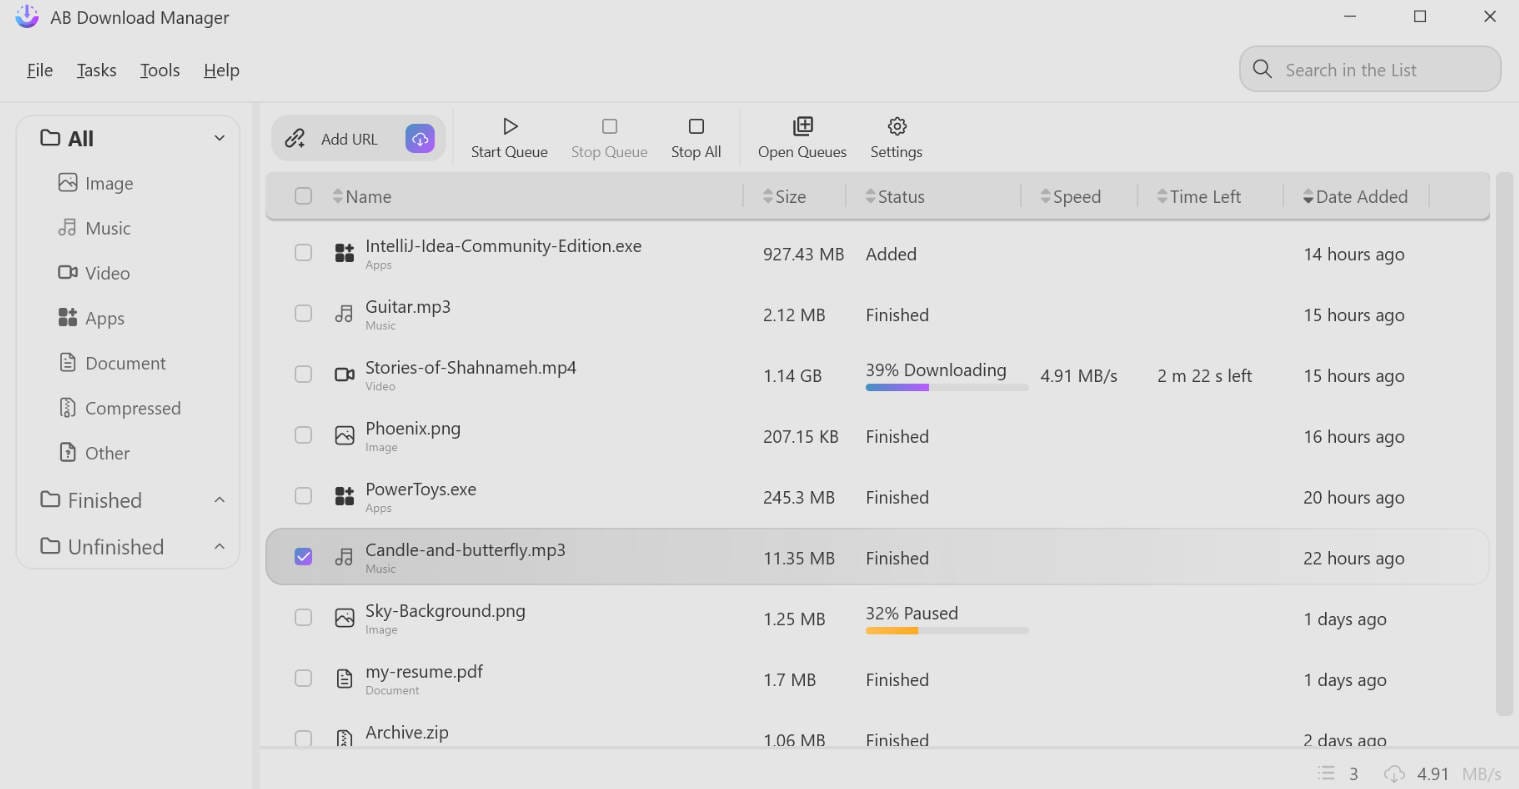Open the Tasks menu
This screenshot has height=789, width=1519.
coord(96,70)
